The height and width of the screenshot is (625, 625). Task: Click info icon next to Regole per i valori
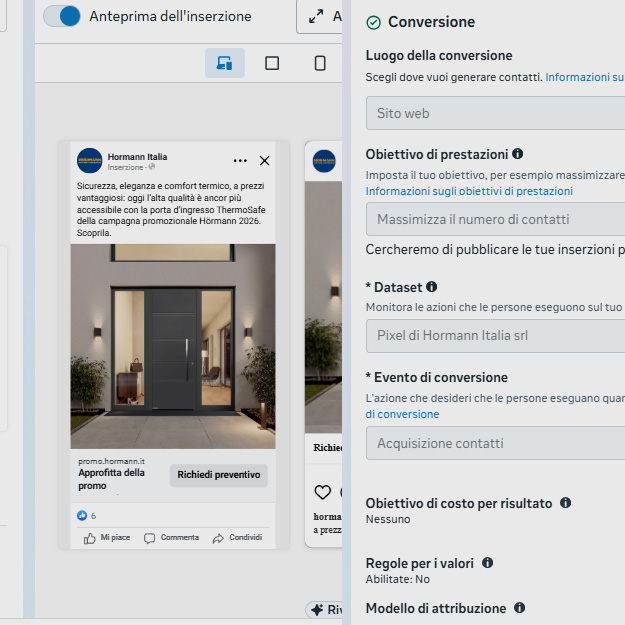487,563
